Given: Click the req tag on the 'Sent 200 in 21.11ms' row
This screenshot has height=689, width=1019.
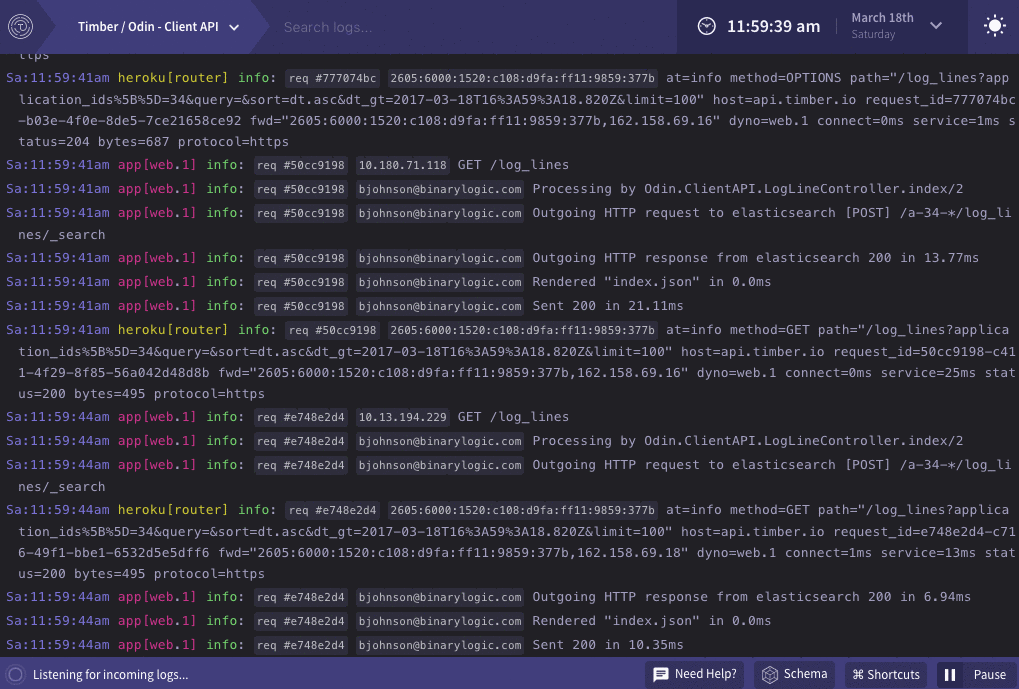Looking at the screenshot, I should 301,306.
